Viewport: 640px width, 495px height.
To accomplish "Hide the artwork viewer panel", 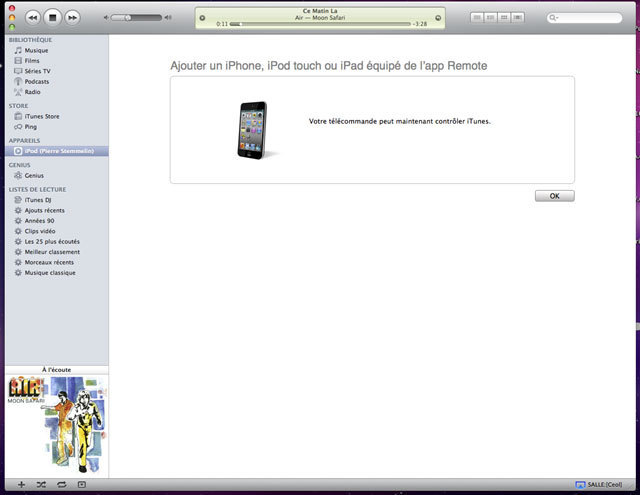I will pos(82,484).
